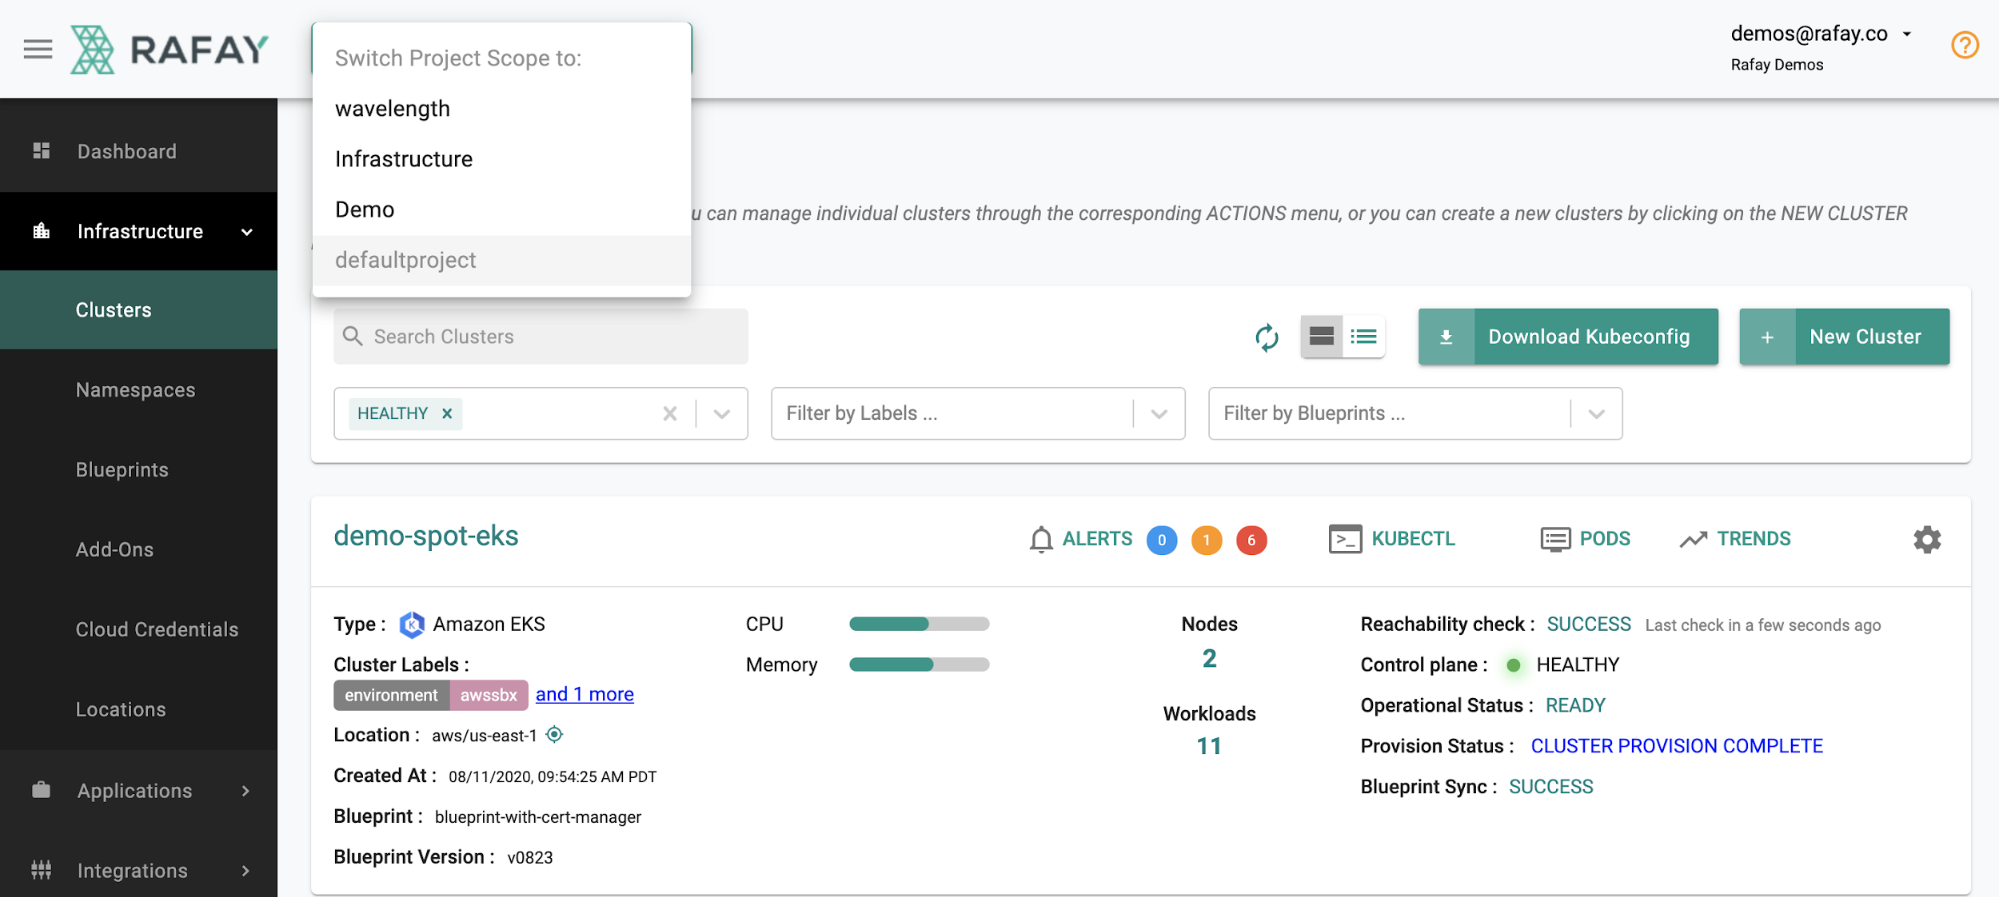This screenshot has height=898, width=1999.
Task: Click the CPU usage bar
Action: [919, 624]
